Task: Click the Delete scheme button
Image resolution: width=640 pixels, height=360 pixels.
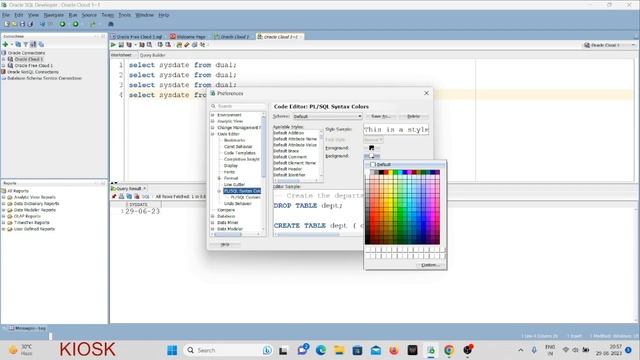Action: pyautogui.click(x=413, y=116)
